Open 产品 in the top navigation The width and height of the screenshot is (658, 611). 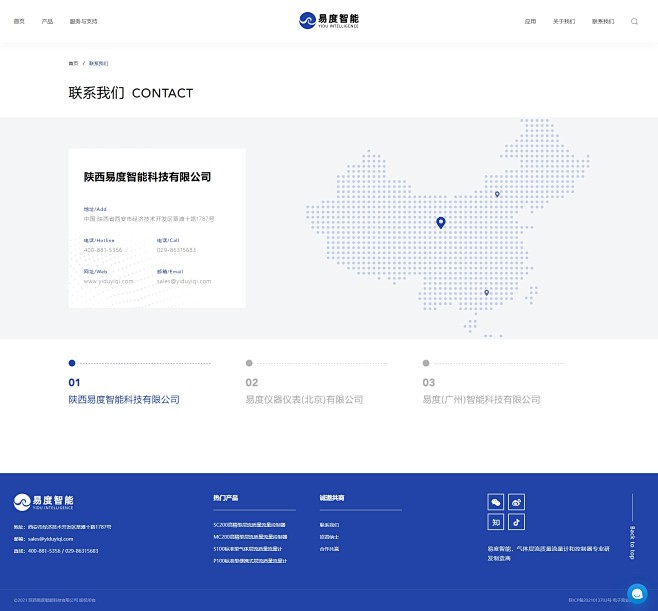(x=47, y=21)
